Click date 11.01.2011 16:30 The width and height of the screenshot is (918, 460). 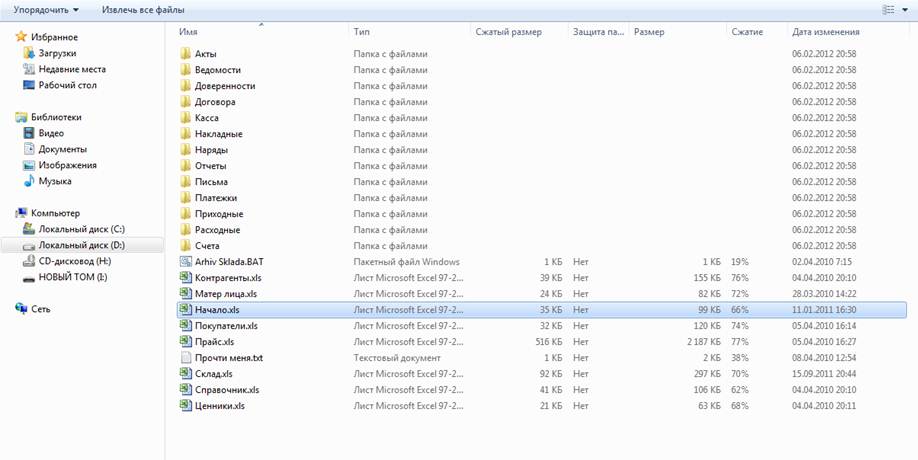824,310
